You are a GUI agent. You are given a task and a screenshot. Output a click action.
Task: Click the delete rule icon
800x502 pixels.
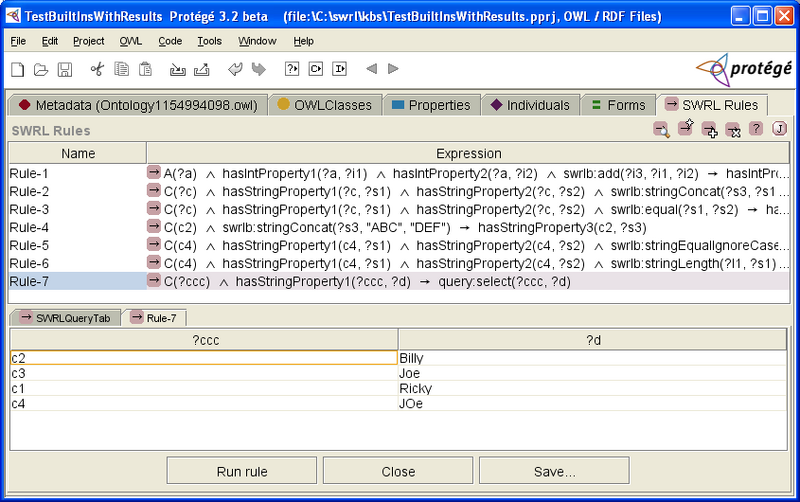click(733, 130)
